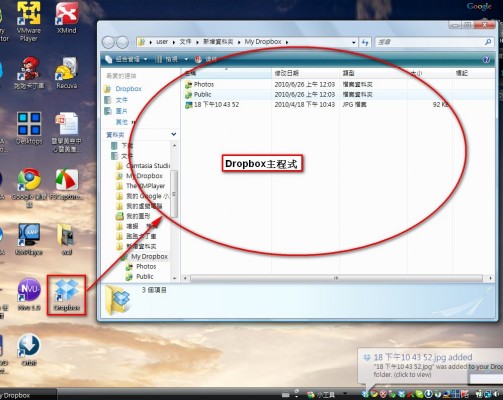Open the Dropbox desktop shortcut
The image size is (503, 400).
(x=67, y=295)
